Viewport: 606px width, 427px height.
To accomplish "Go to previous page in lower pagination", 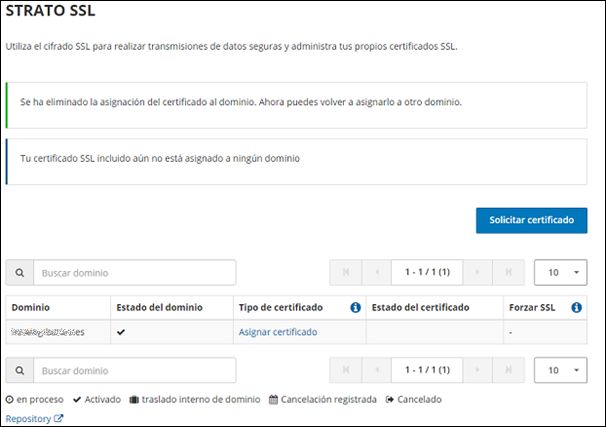I will (x=377, y=370).
